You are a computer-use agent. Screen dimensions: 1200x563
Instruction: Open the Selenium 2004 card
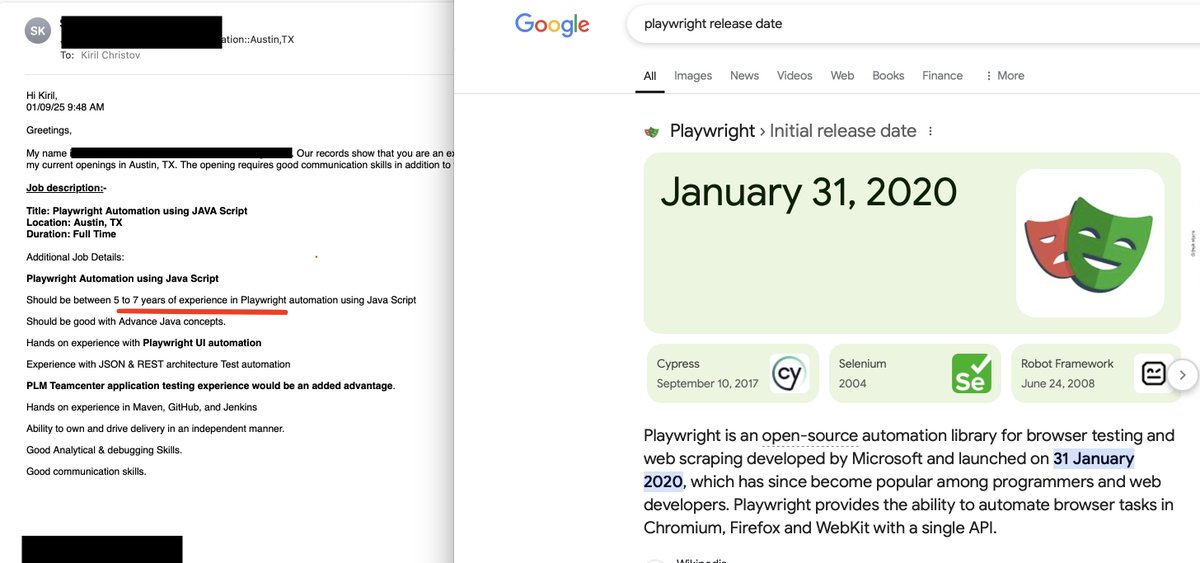click(914, 373)
